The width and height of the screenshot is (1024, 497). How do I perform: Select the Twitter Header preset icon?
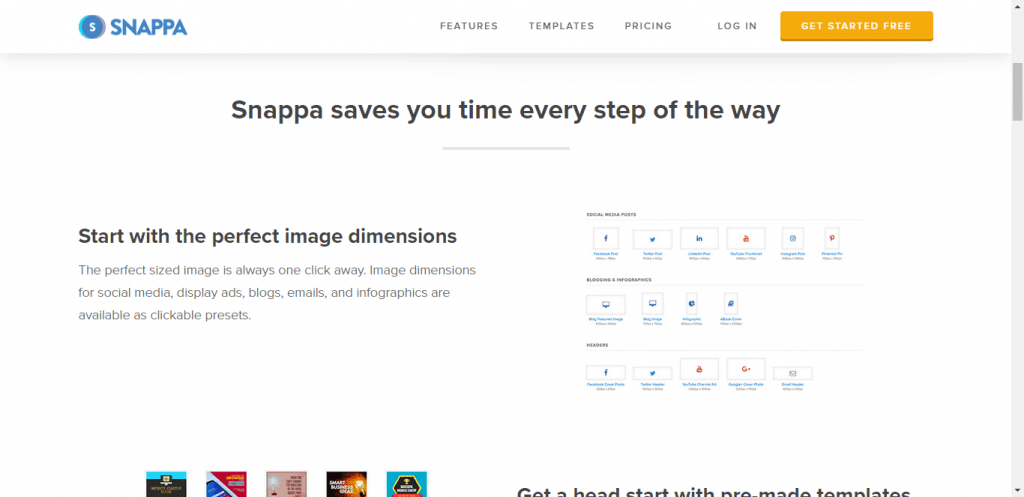click(652, 374)
